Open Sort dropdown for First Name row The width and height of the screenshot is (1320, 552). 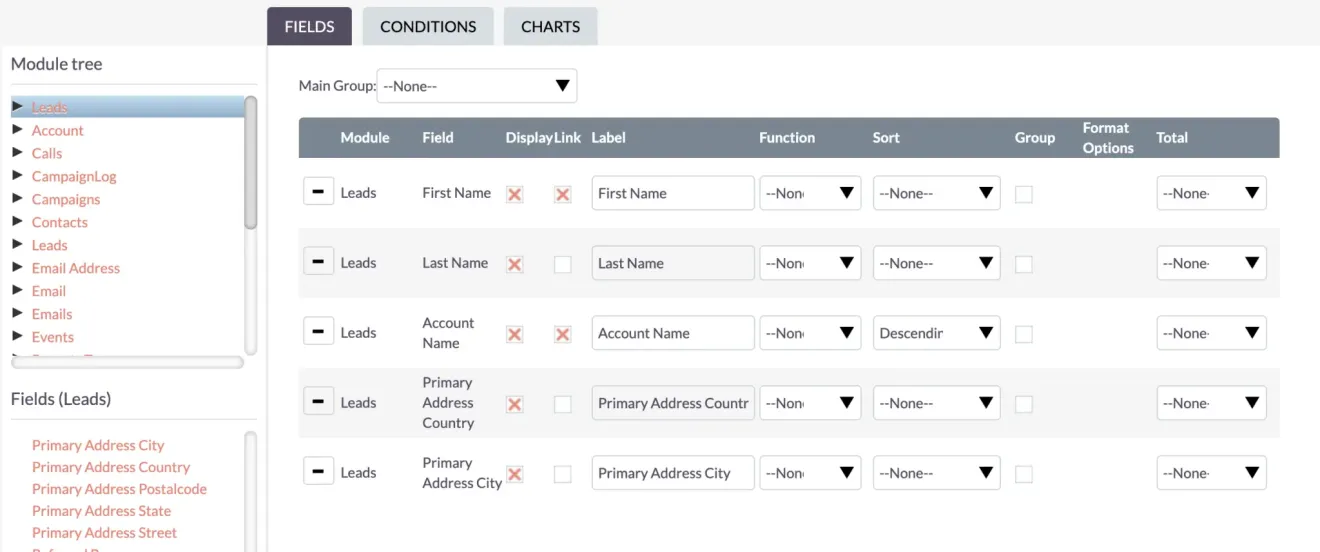tap(936, 193)
